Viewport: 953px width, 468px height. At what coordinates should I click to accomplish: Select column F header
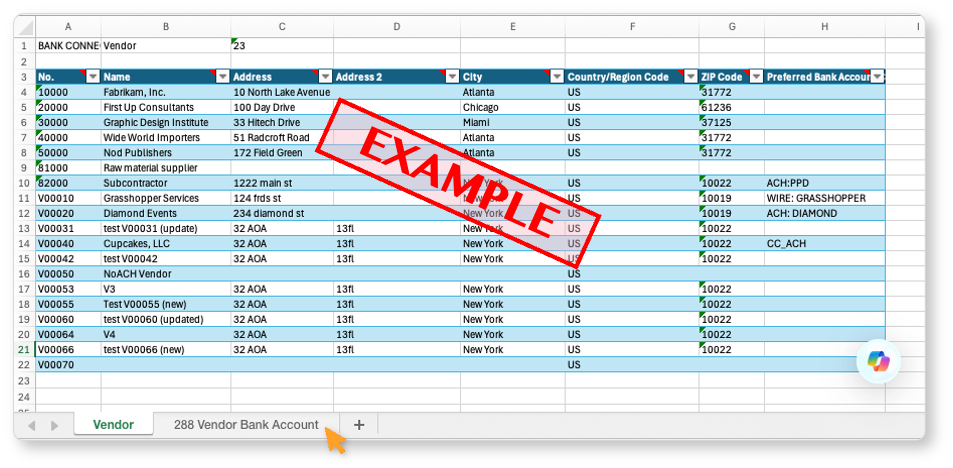(632, 27)
